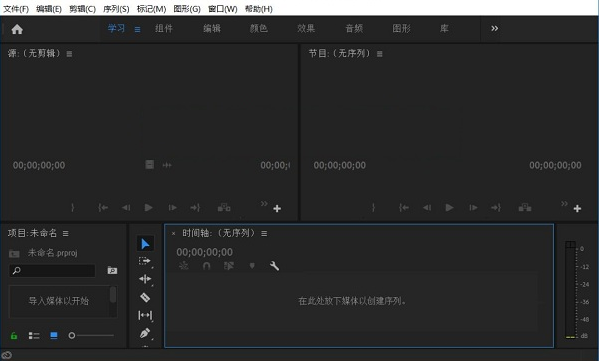Add a marker in the timeline
This screenshot has height=361, width=599.
point(252,265)
